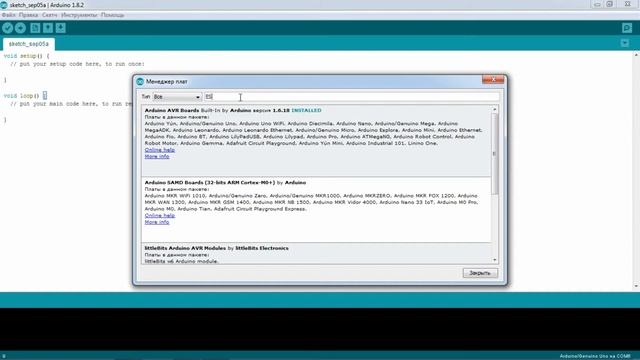Select the sketch_sep05a tab

29,44
